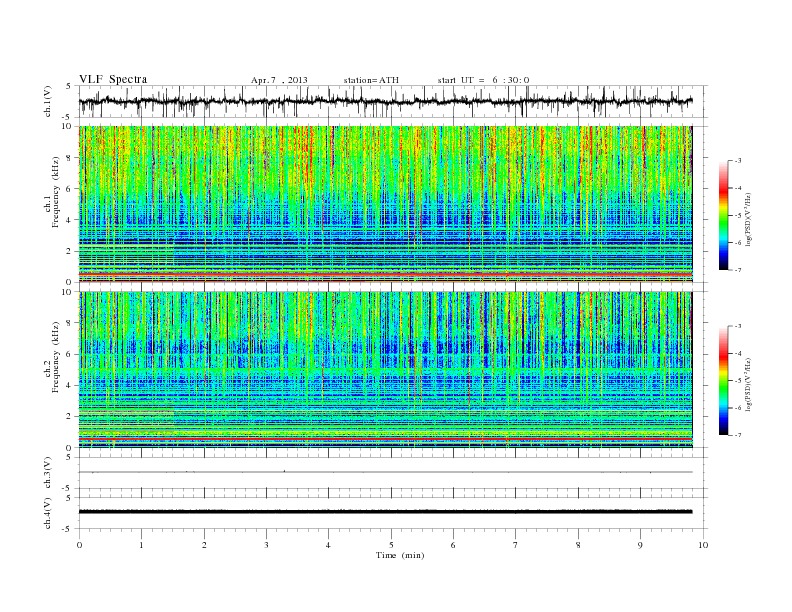The image size is (792, 612).
Task: Click the red low-frequency band in ch.1 spectrogram
Action: click(x=385, y=274)
